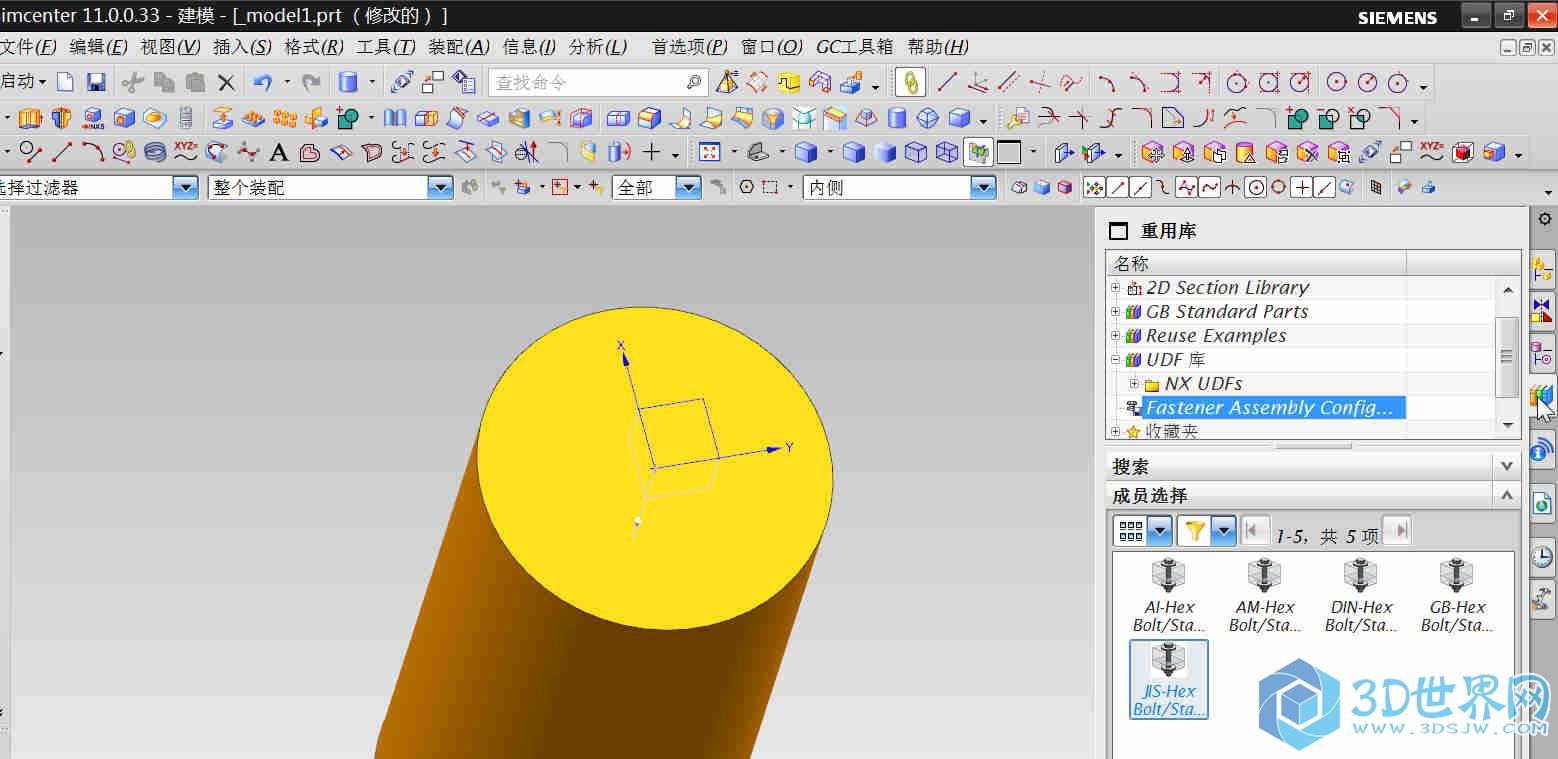Screen dimensions: 1558x759
Task: Toggle Quadrant Point snap
Action: [1278, 187]
